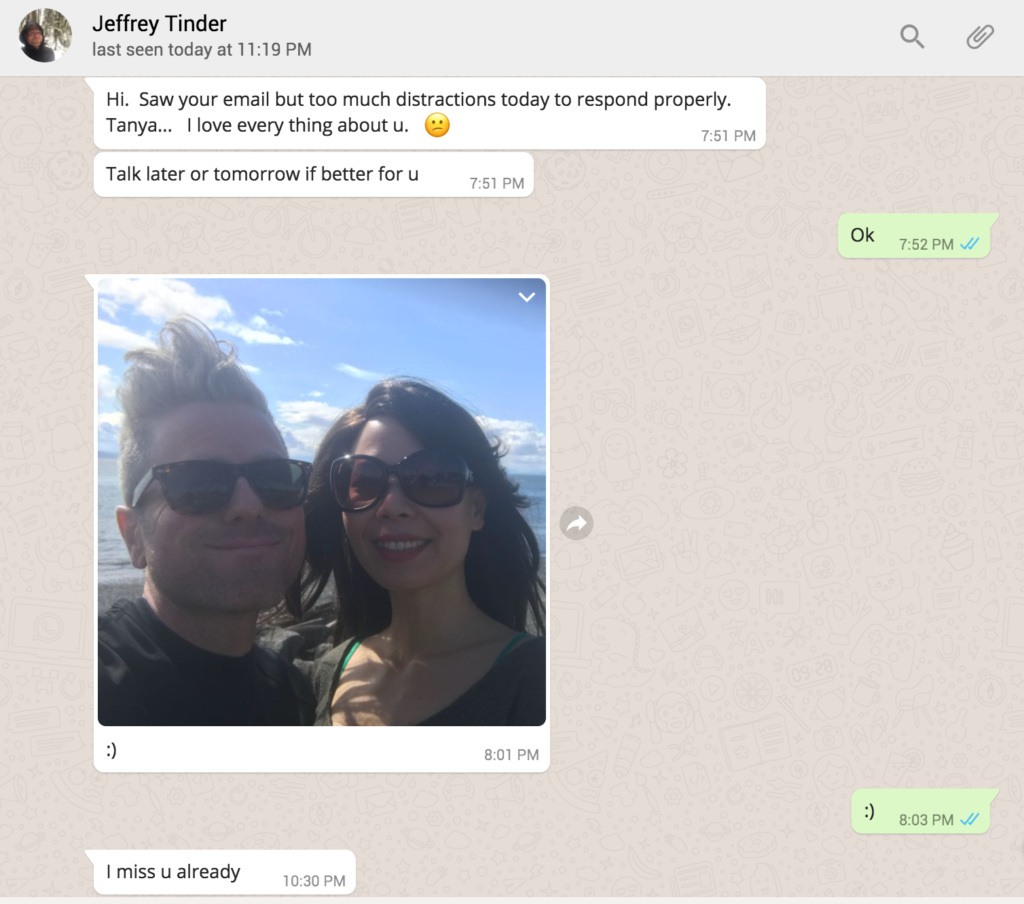This screenshot has width=1024, height=904.
Task: Click the confused face emoji in message
Action: pyautogui.click(x=437, y=125)
